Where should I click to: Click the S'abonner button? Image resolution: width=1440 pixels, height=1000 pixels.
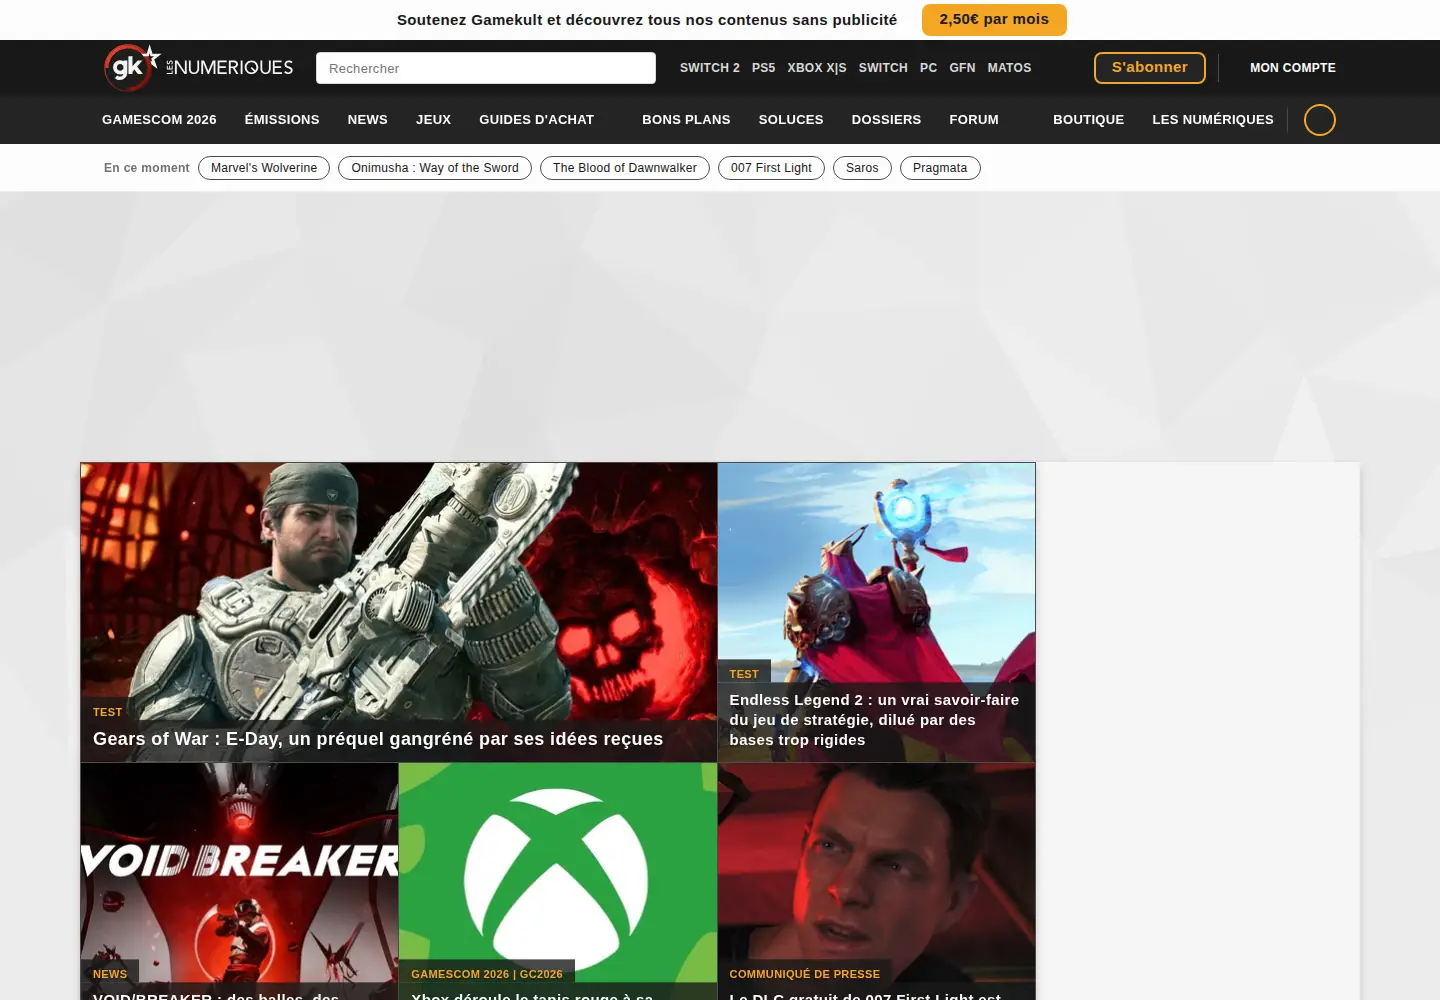click(1150, 68)
